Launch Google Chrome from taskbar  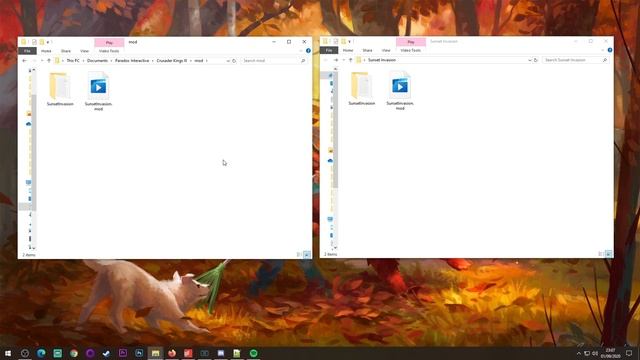coord(74,353)
